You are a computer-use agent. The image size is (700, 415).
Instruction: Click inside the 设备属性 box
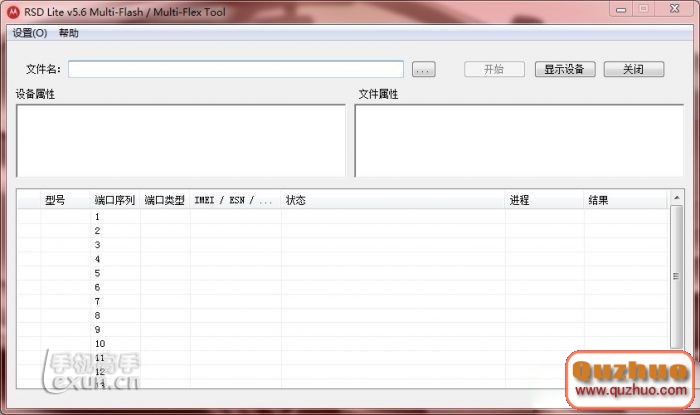[x=181, y=141]
